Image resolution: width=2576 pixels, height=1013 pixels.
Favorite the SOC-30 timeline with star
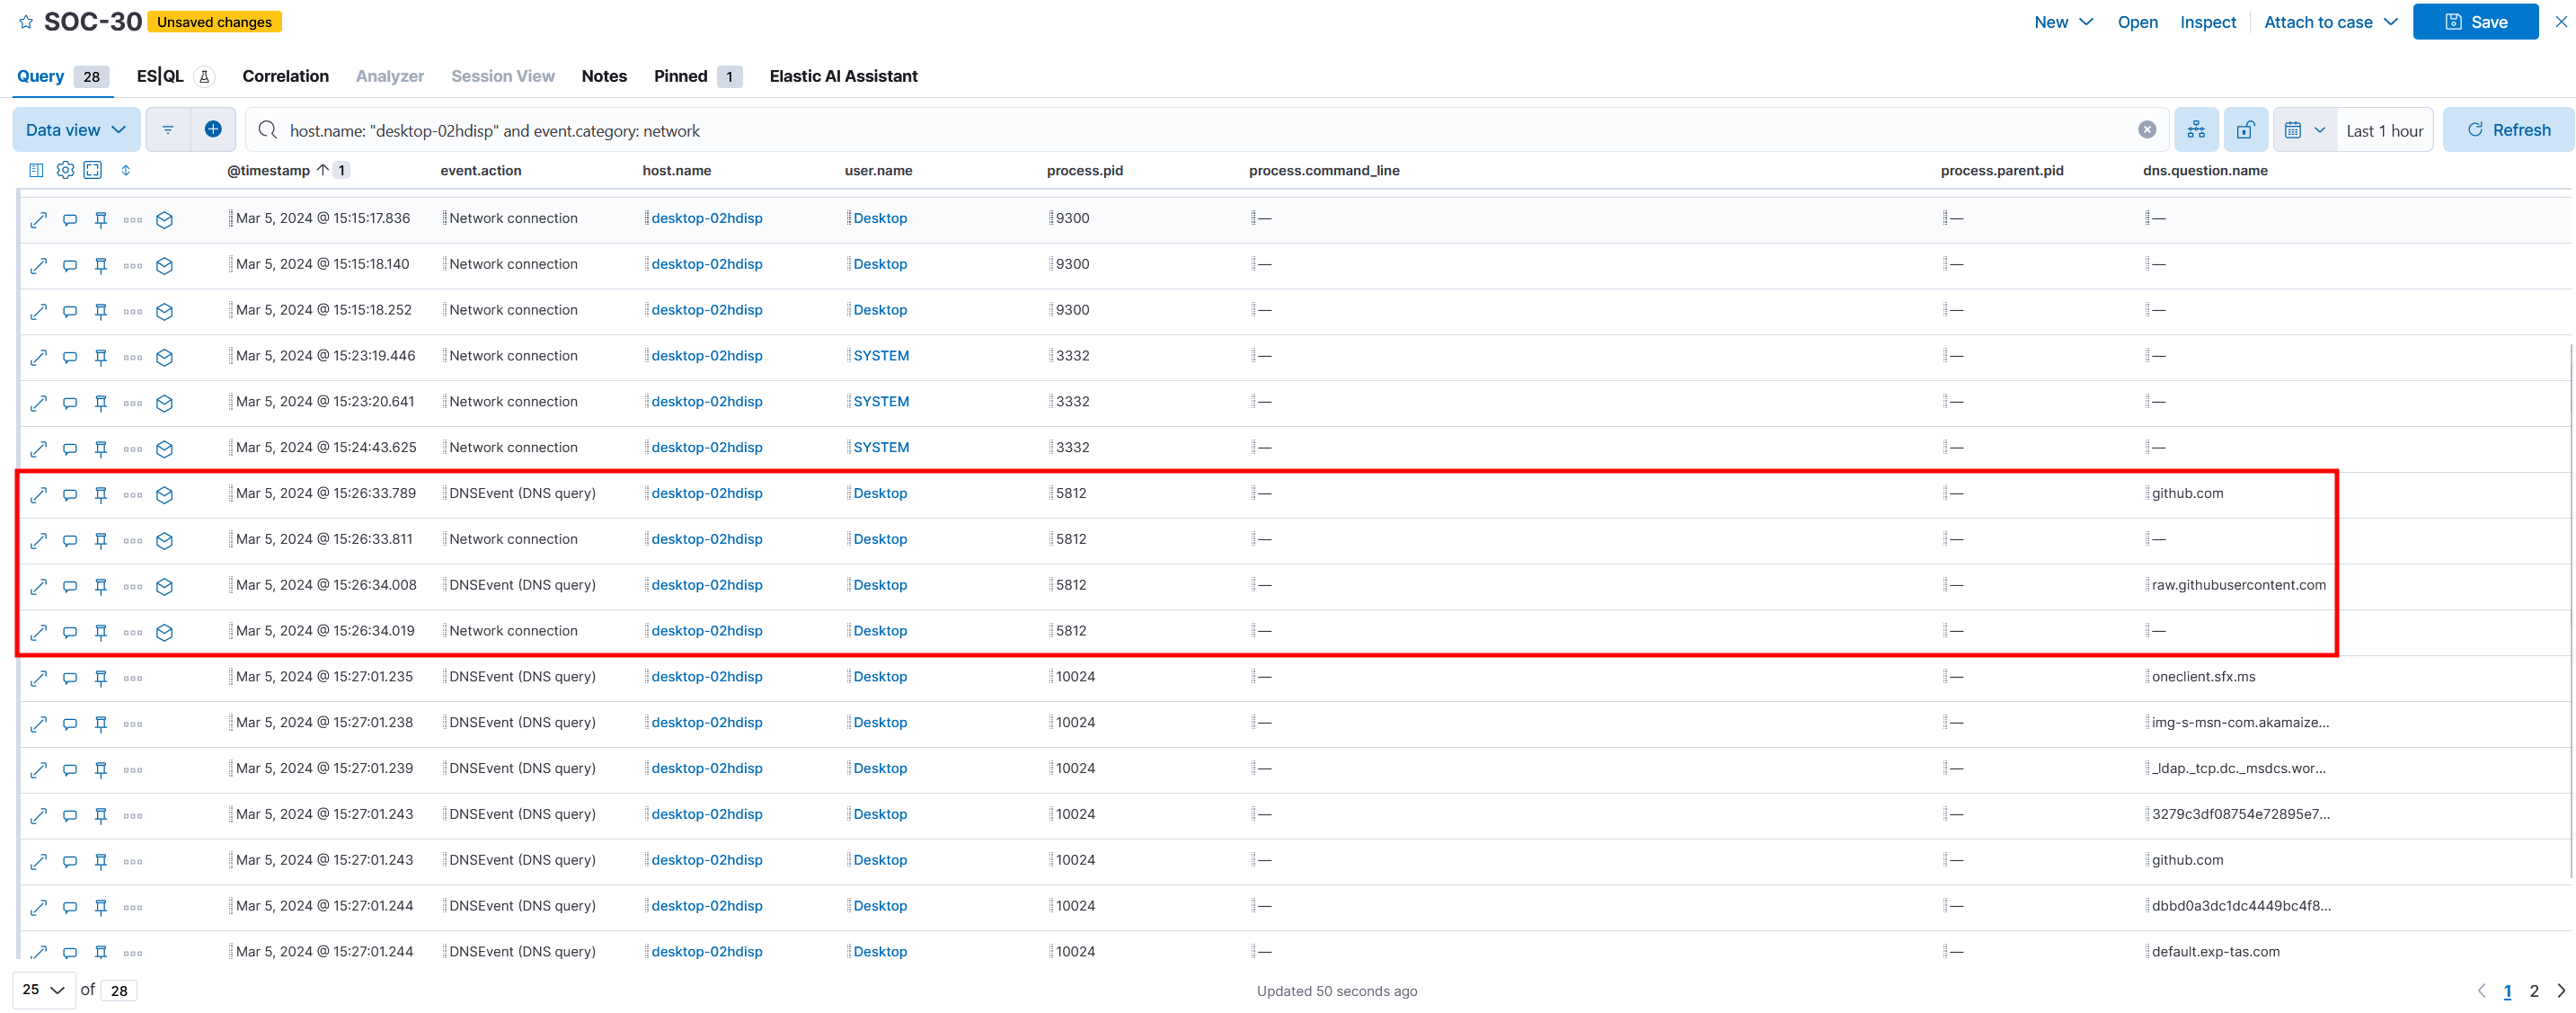click(x=26, y=22)
